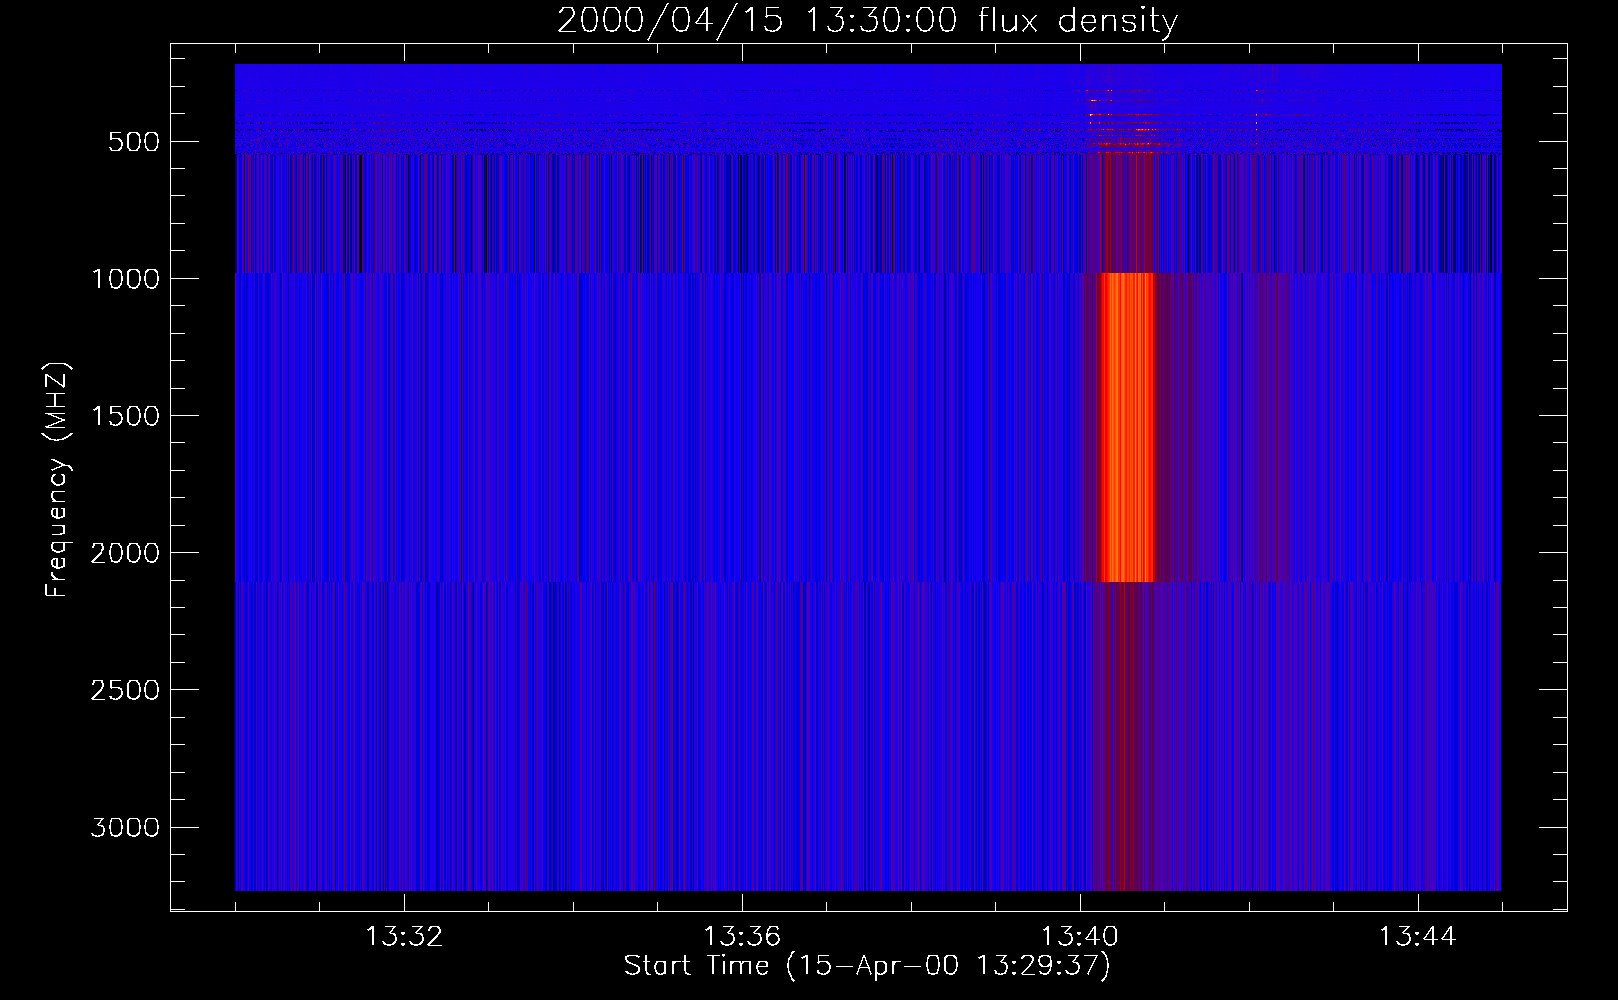The image size is (1618, 1000).
Task: Select the 1500 frequency tick label
Action: (125, 416)
